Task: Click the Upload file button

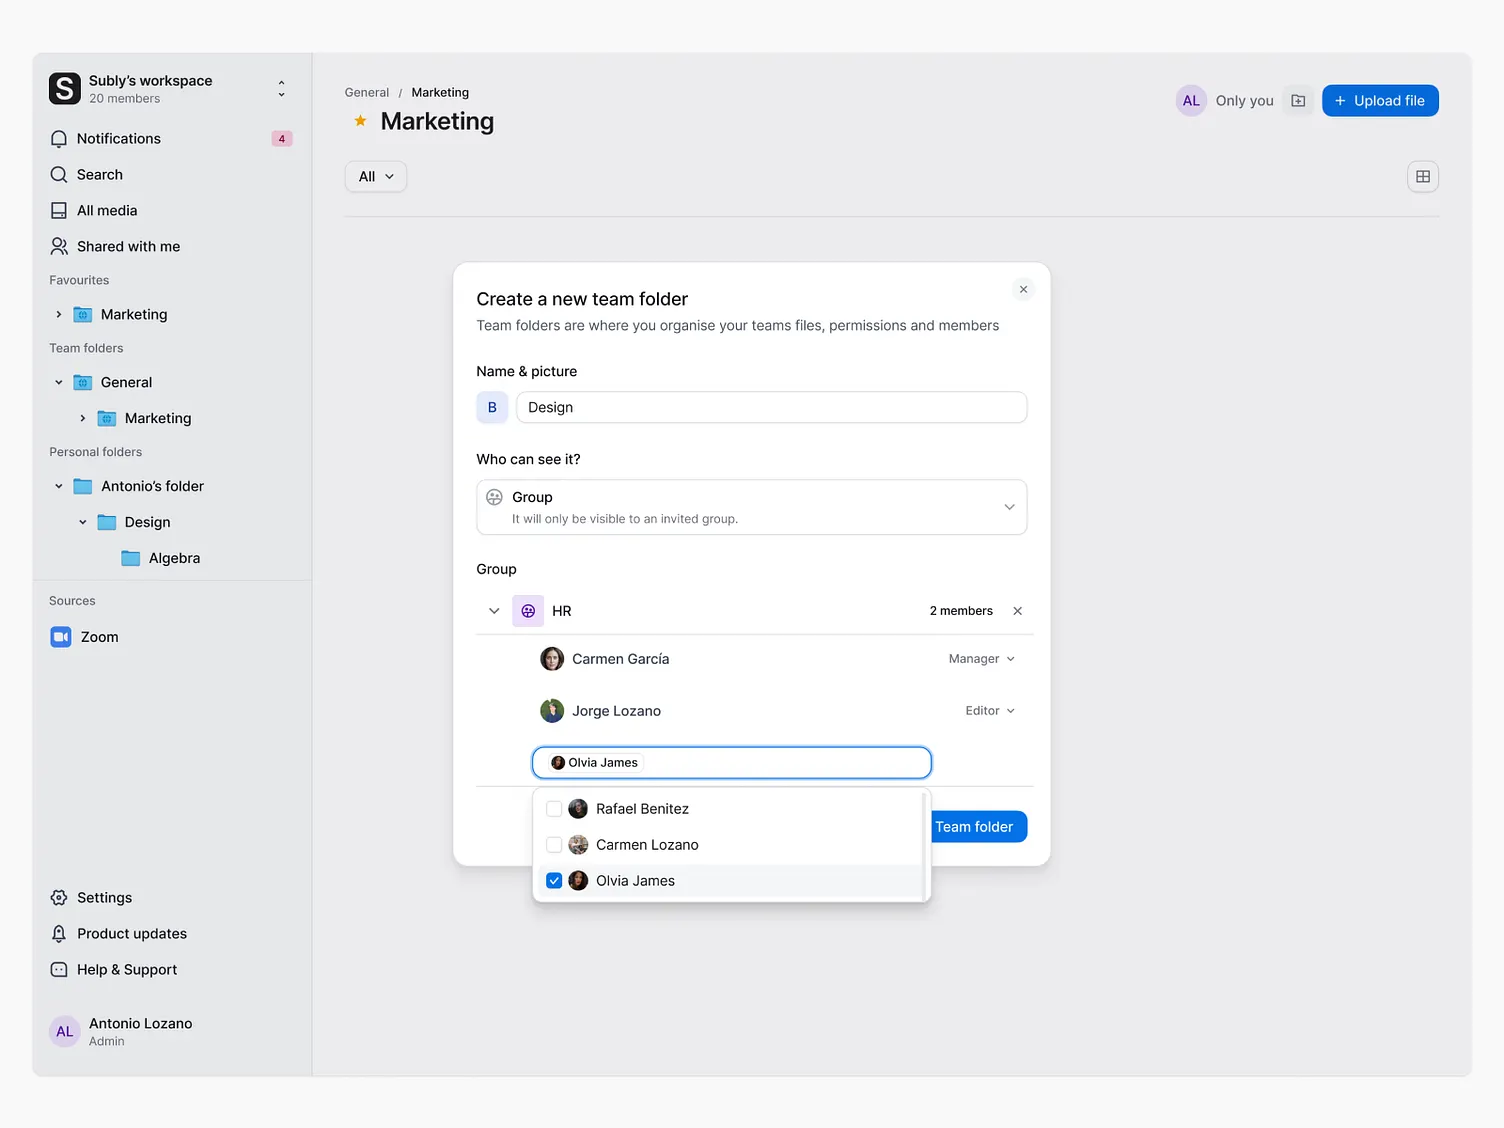Action: click(1380, 100)
